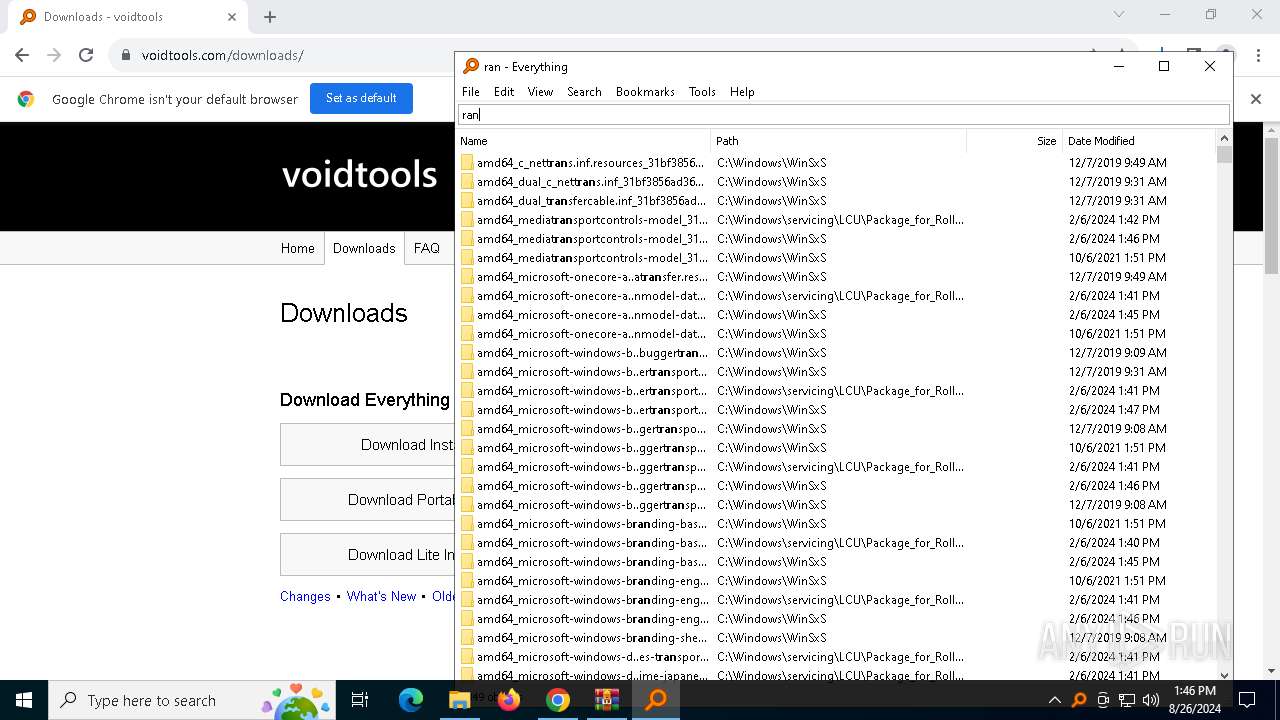
Task: Open voidtools Downloads tab
Action: [364, 248]
